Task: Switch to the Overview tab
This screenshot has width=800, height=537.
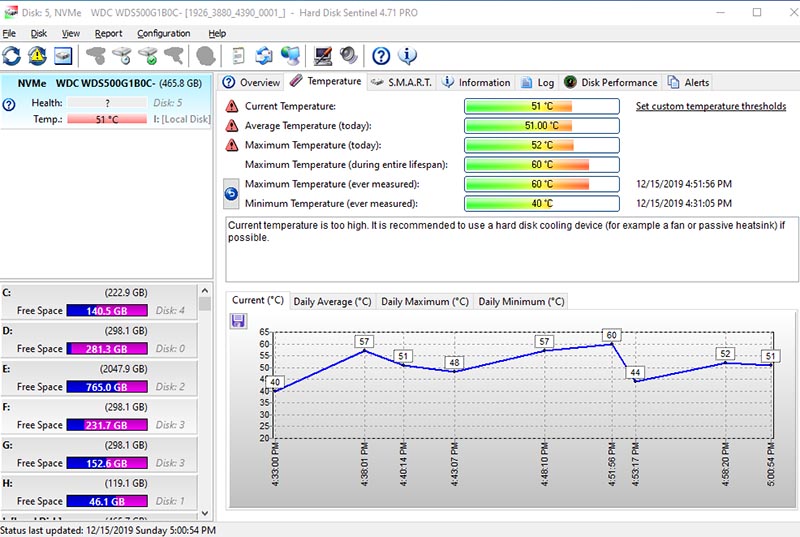Action: [x=252, y=82]
